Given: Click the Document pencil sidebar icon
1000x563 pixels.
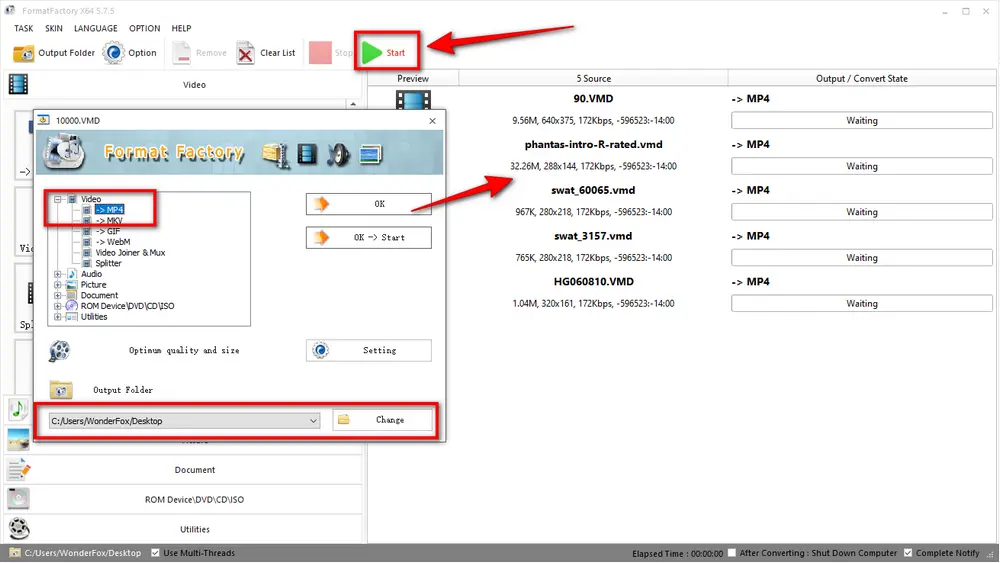Looking at the screenshot, I should click(x=18, y=469).
